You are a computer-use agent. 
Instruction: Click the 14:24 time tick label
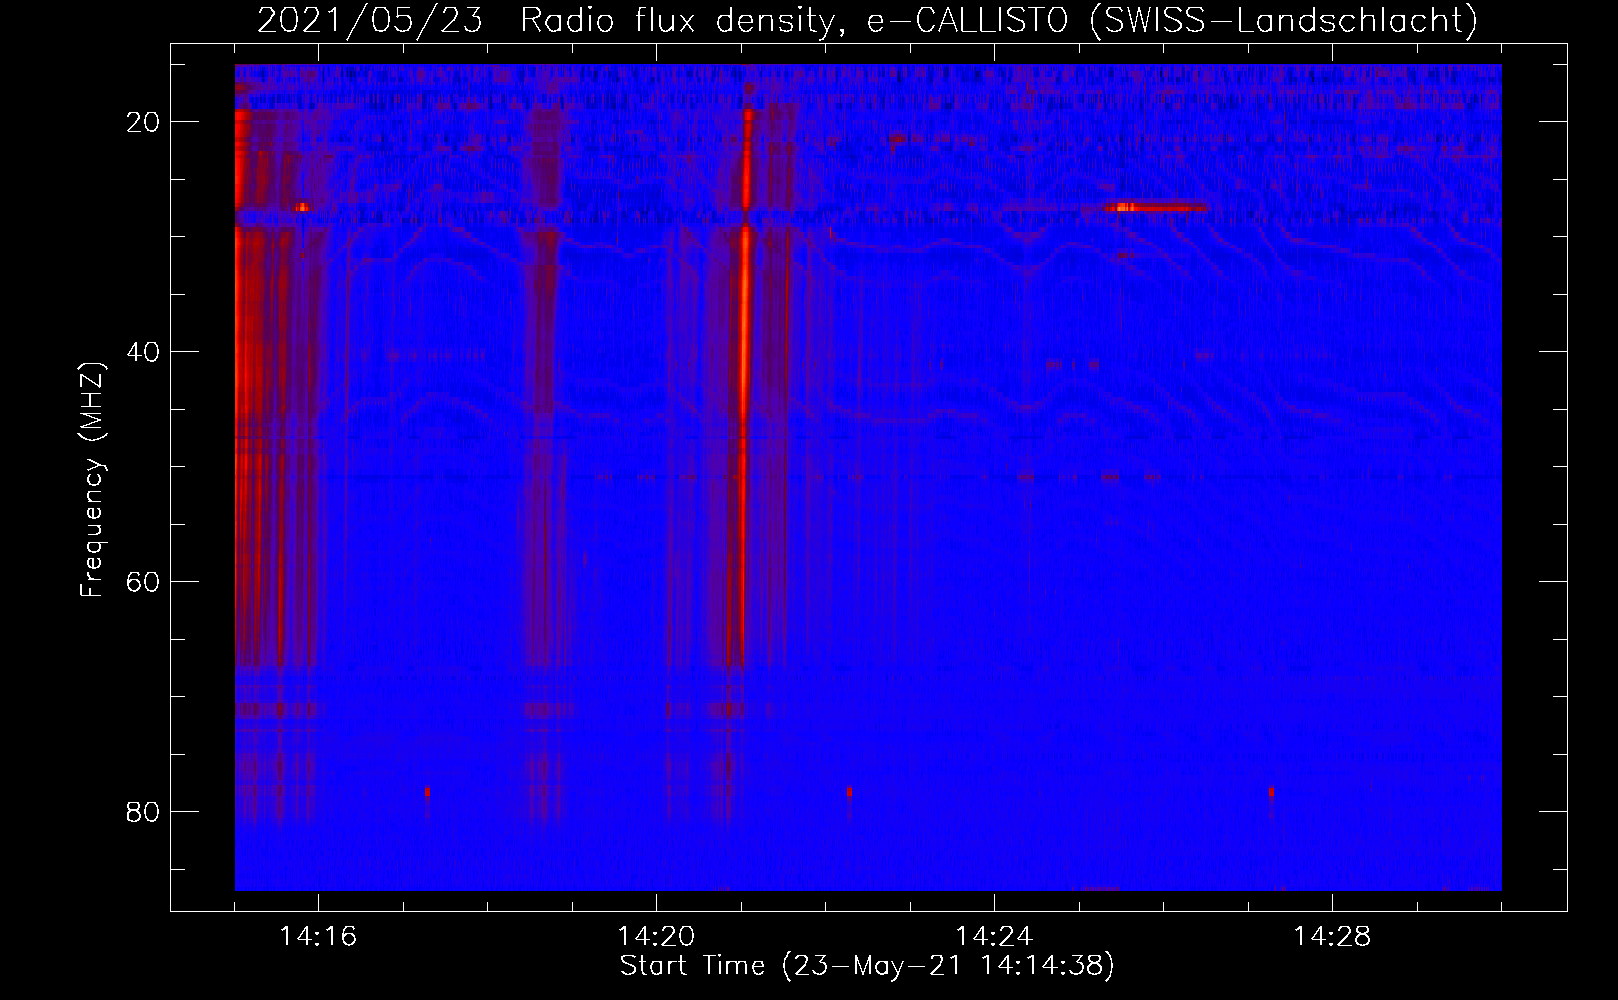994,936
